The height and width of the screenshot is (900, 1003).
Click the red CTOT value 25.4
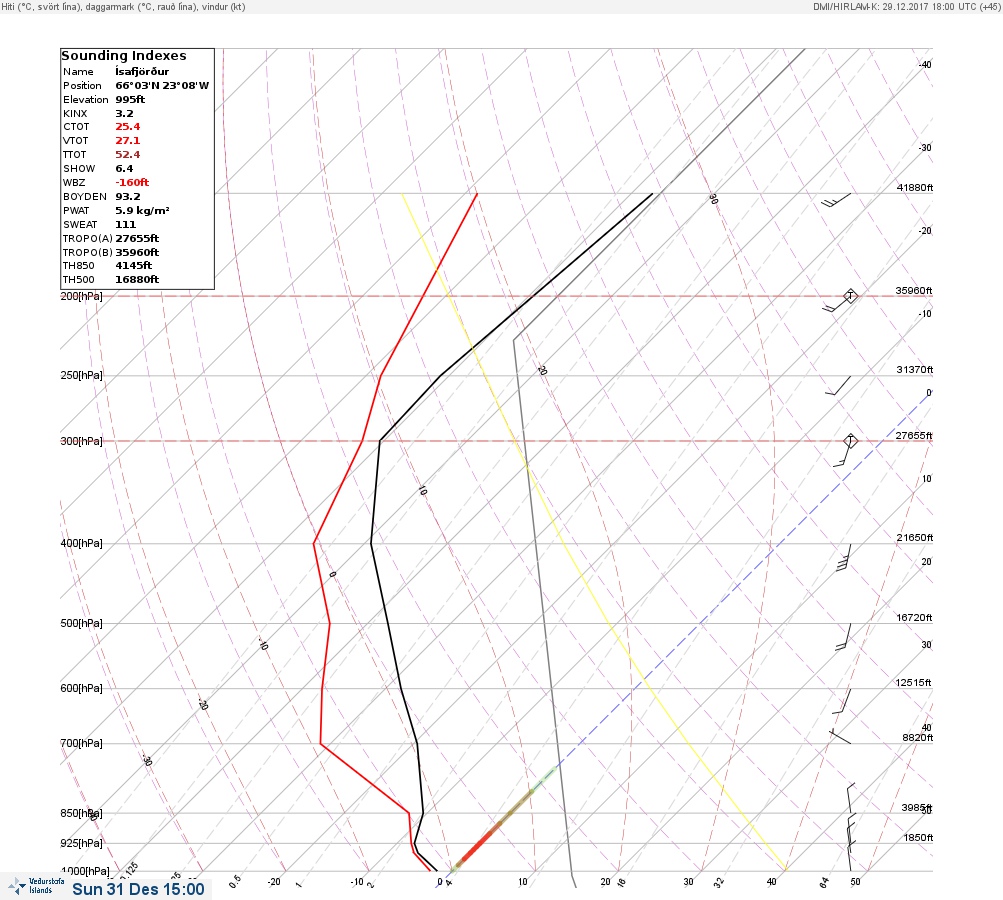click(x=127, y=127)
